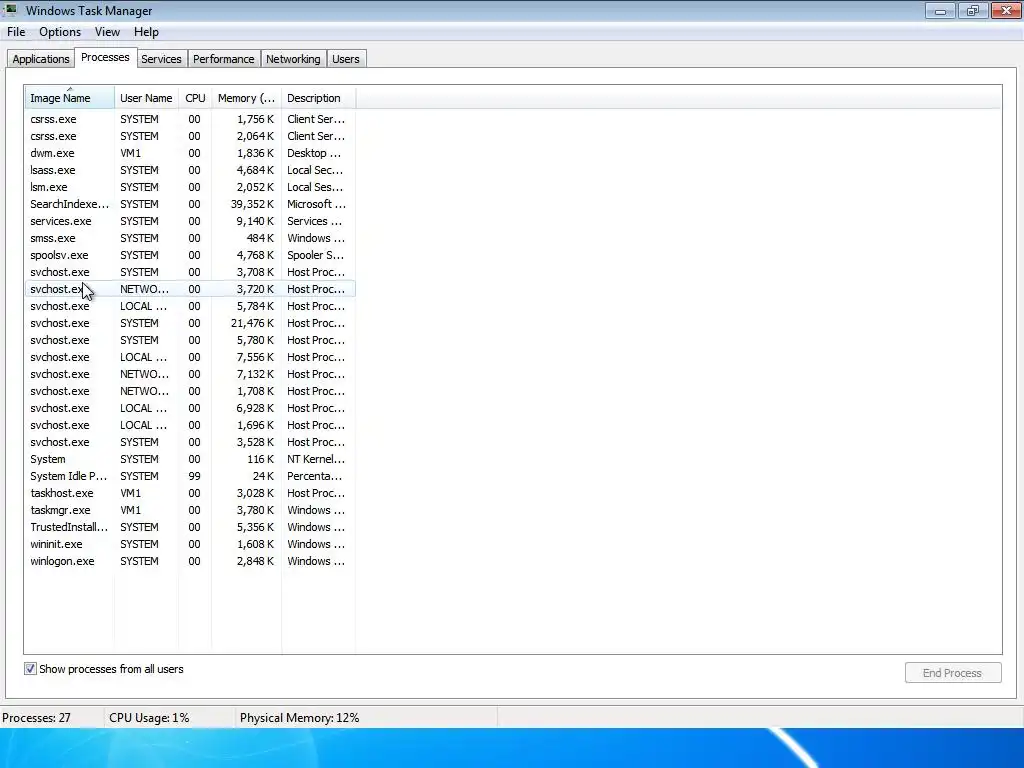Open the File menu
The height and width of the screenshot is (768, 1024).
16,32
